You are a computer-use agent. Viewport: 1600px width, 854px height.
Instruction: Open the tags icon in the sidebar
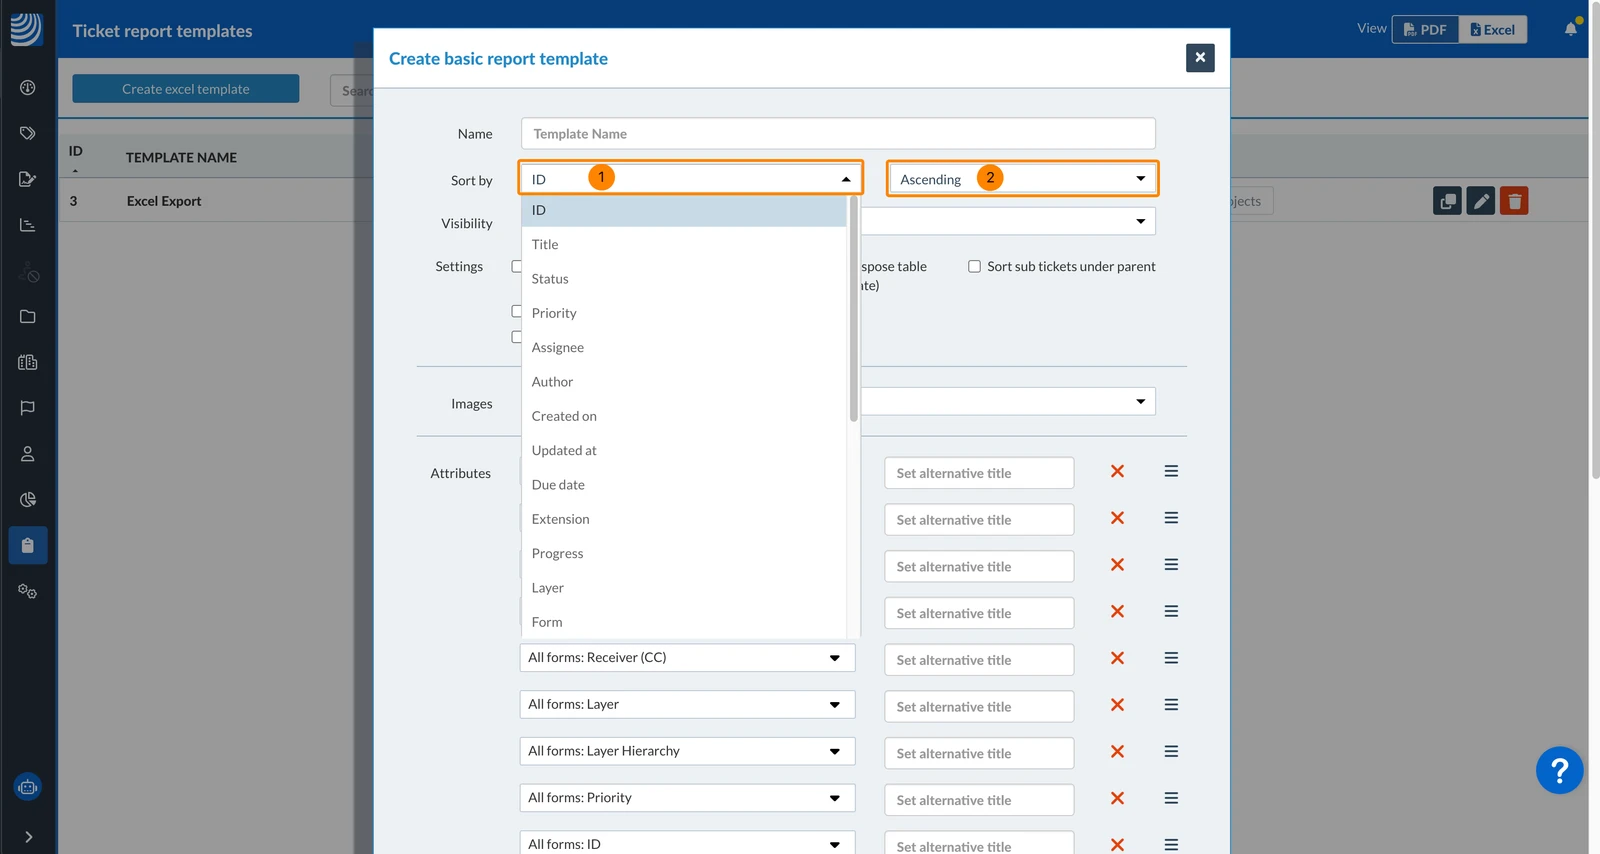pyautogui.click(x=28, y=133)
